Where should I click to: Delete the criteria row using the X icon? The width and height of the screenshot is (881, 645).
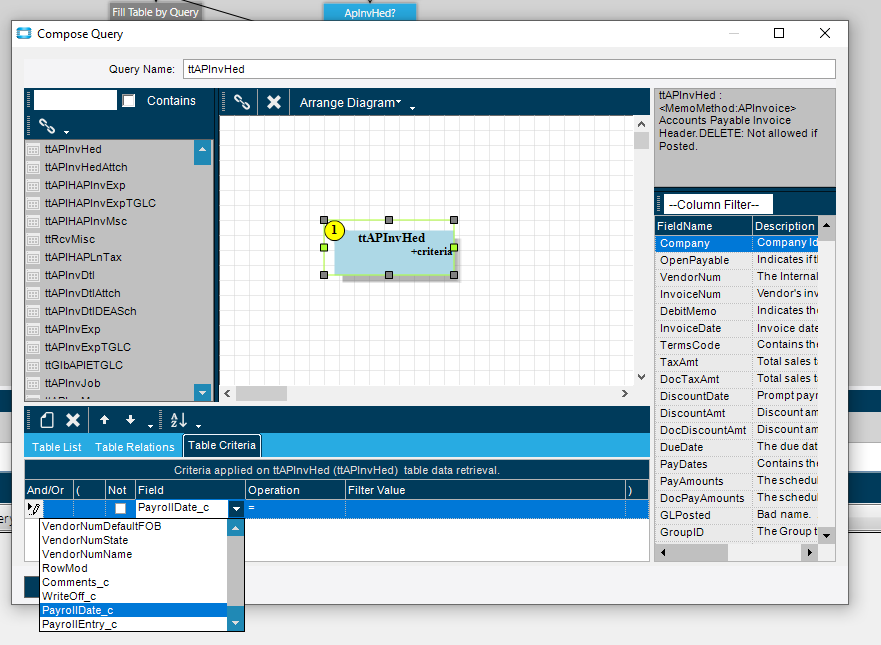click(x=73, y=420)
